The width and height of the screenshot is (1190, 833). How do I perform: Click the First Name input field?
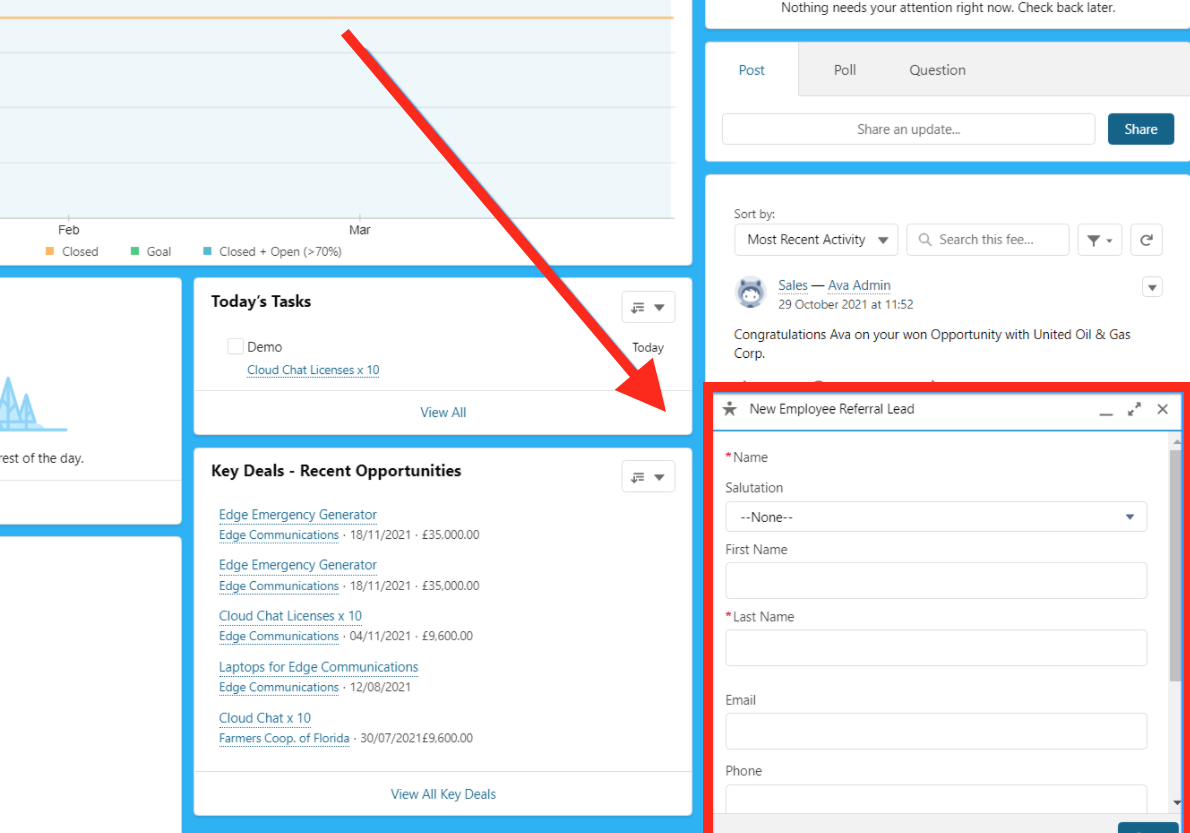click(x=936, y=581)
